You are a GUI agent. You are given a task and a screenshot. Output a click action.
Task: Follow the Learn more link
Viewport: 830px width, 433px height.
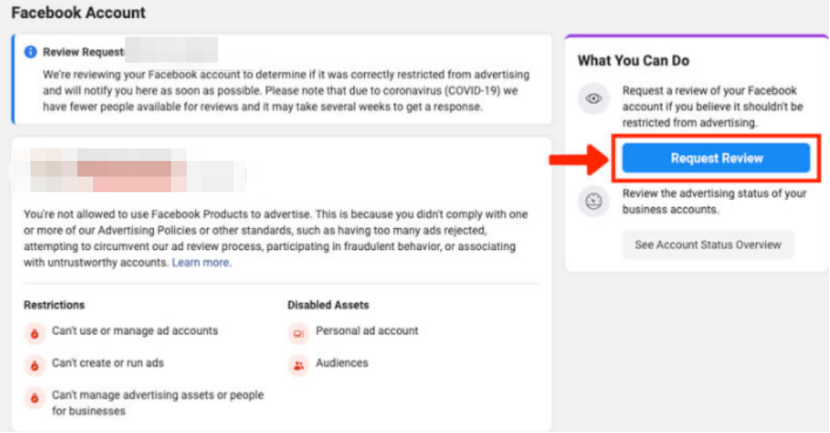[201, 263]
